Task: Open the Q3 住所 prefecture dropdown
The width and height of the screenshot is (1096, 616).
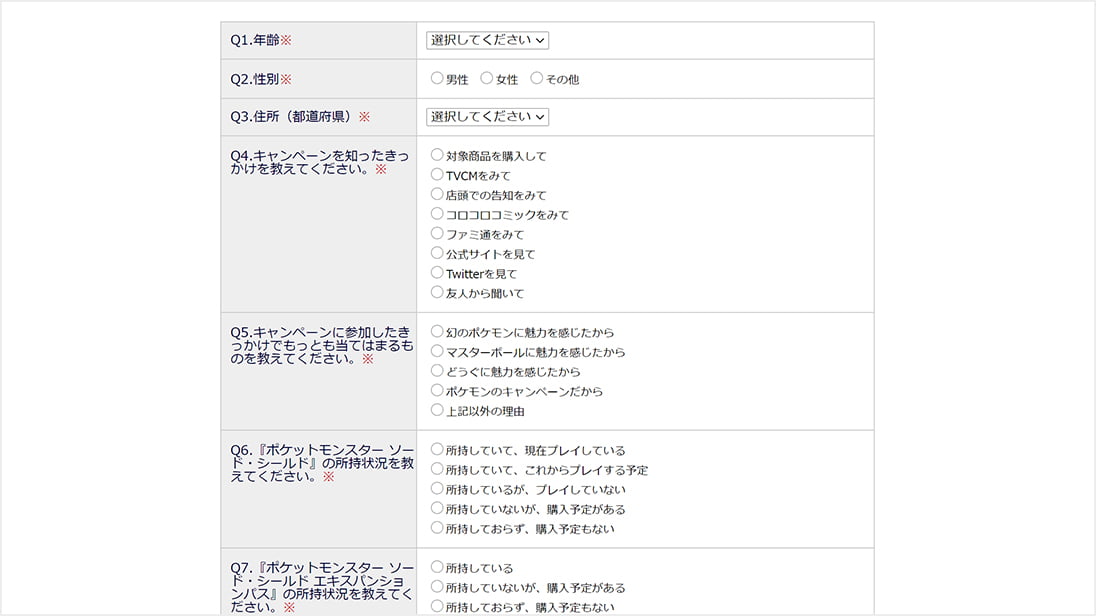Action: [x=487, y=117]
